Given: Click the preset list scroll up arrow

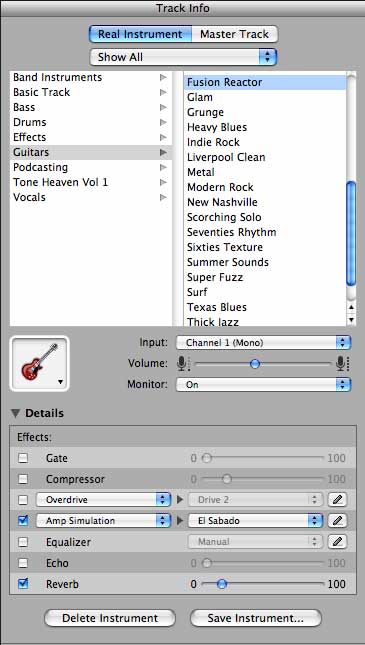Looking at the screenshot, I should point(351,307).
